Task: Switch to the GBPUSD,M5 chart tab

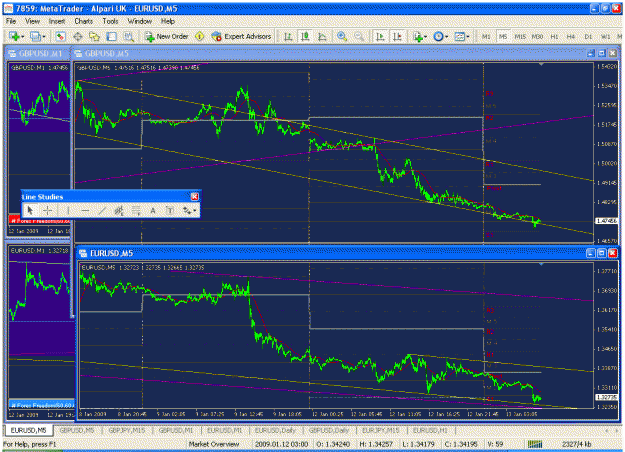Action: tap(77, 430)
